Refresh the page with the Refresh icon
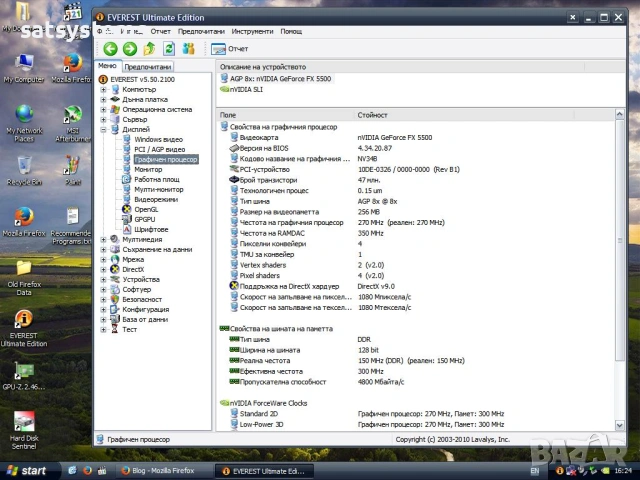Screen dimensions: 640x480 click(169, 49)
